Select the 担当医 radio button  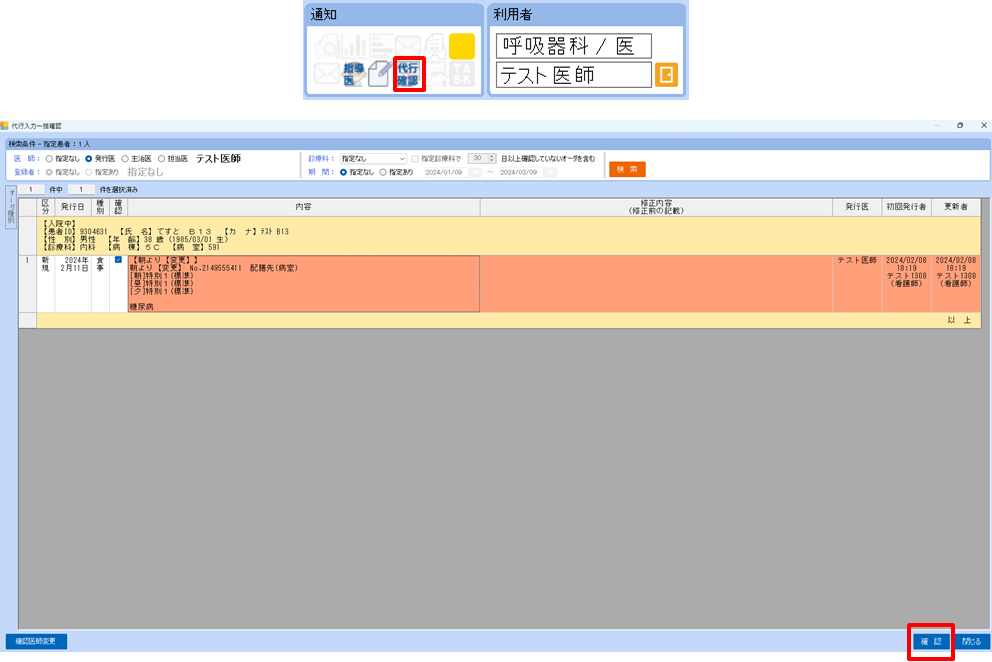click(161, 159)
